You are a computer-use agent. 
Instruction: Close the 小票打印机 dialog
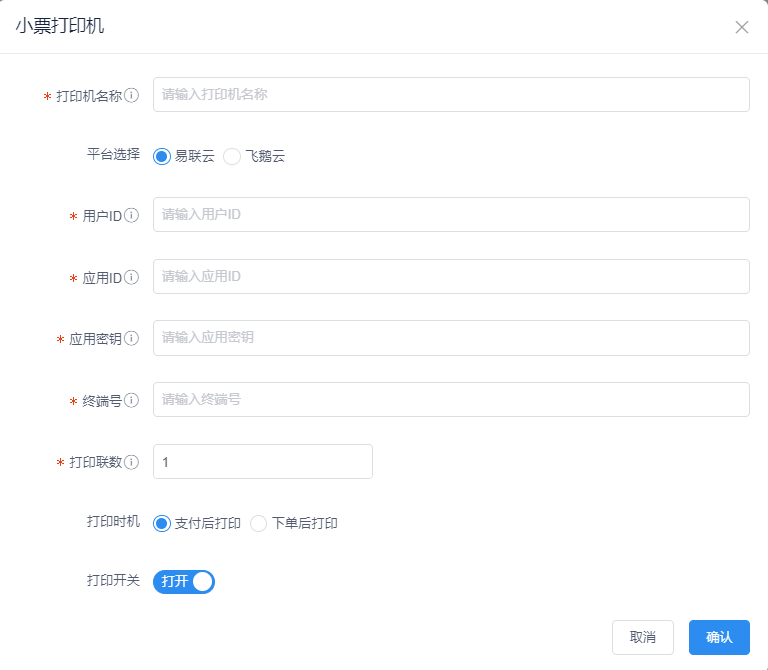pyautogui.click(x=742, y=27)
